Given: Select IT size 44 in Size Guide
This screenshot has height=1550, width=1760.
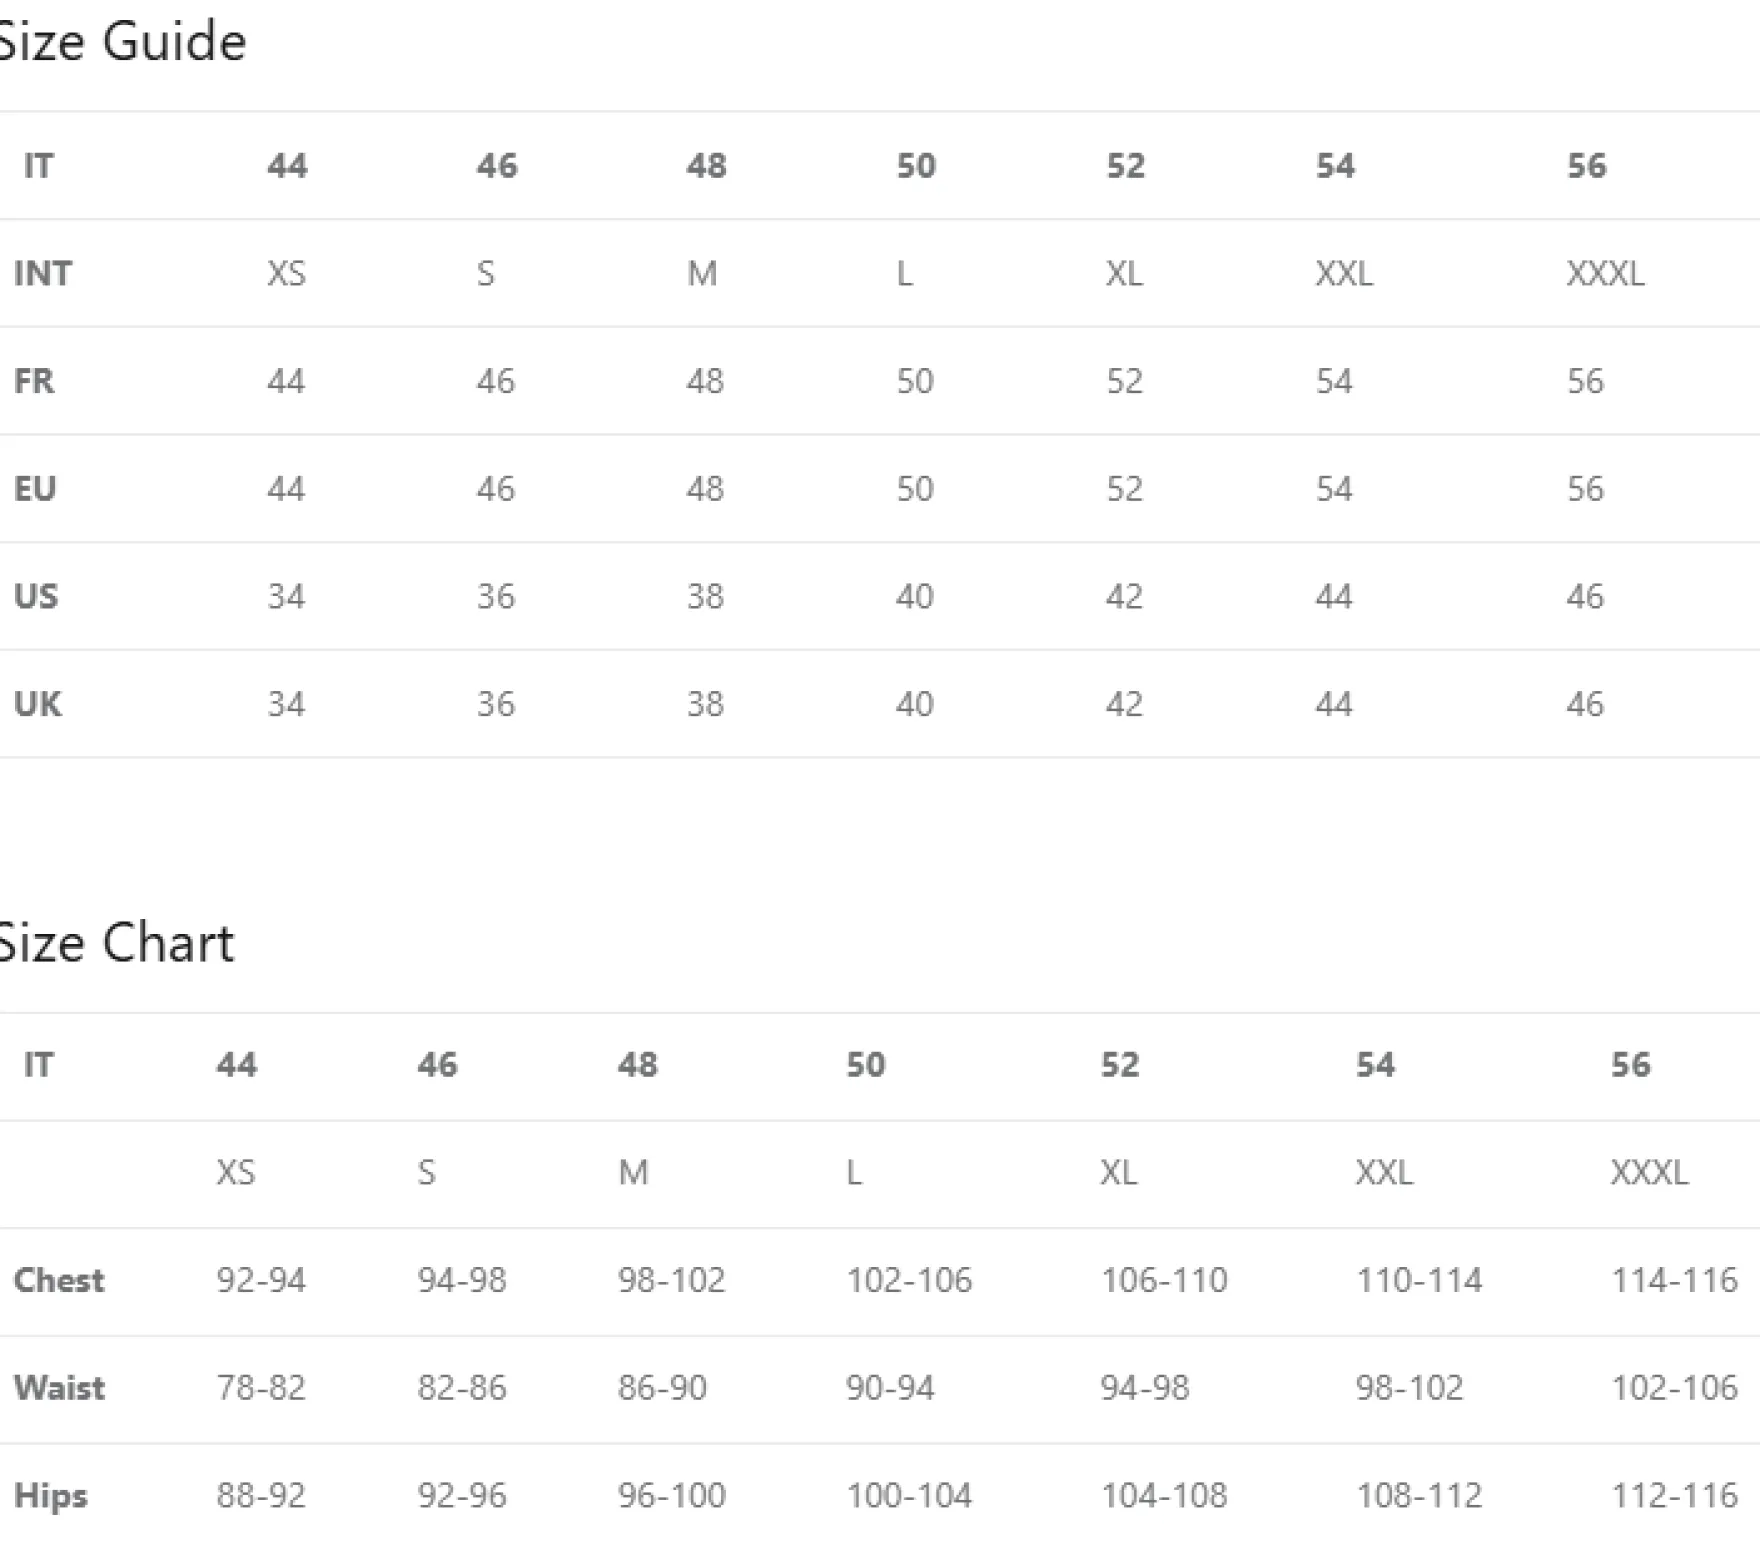Looking at the screenshot, I should (287, 165).
